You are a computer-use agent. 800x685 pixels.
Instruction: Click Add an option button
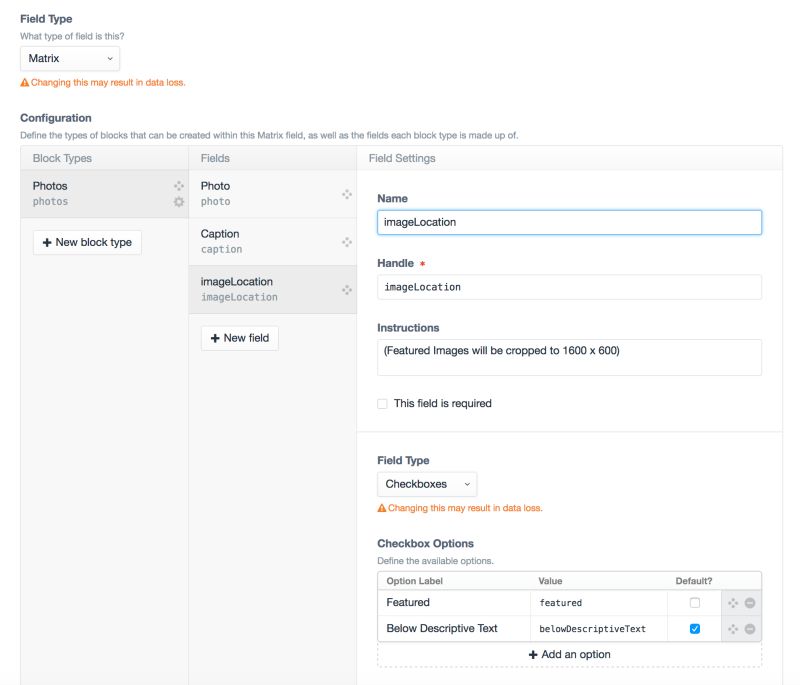click(x=569, y=654)
